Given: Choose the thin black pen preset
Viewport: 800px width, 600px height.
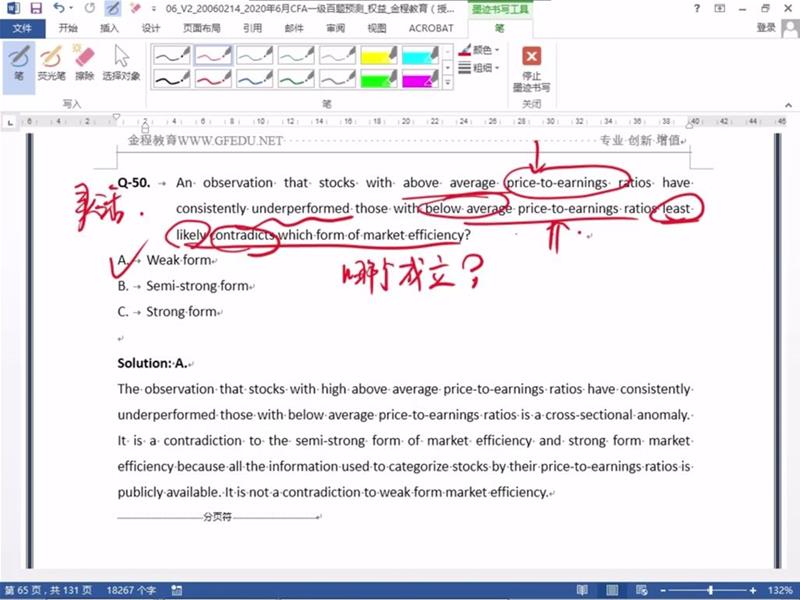Looking at the screenshot, I should coord(172,55).
